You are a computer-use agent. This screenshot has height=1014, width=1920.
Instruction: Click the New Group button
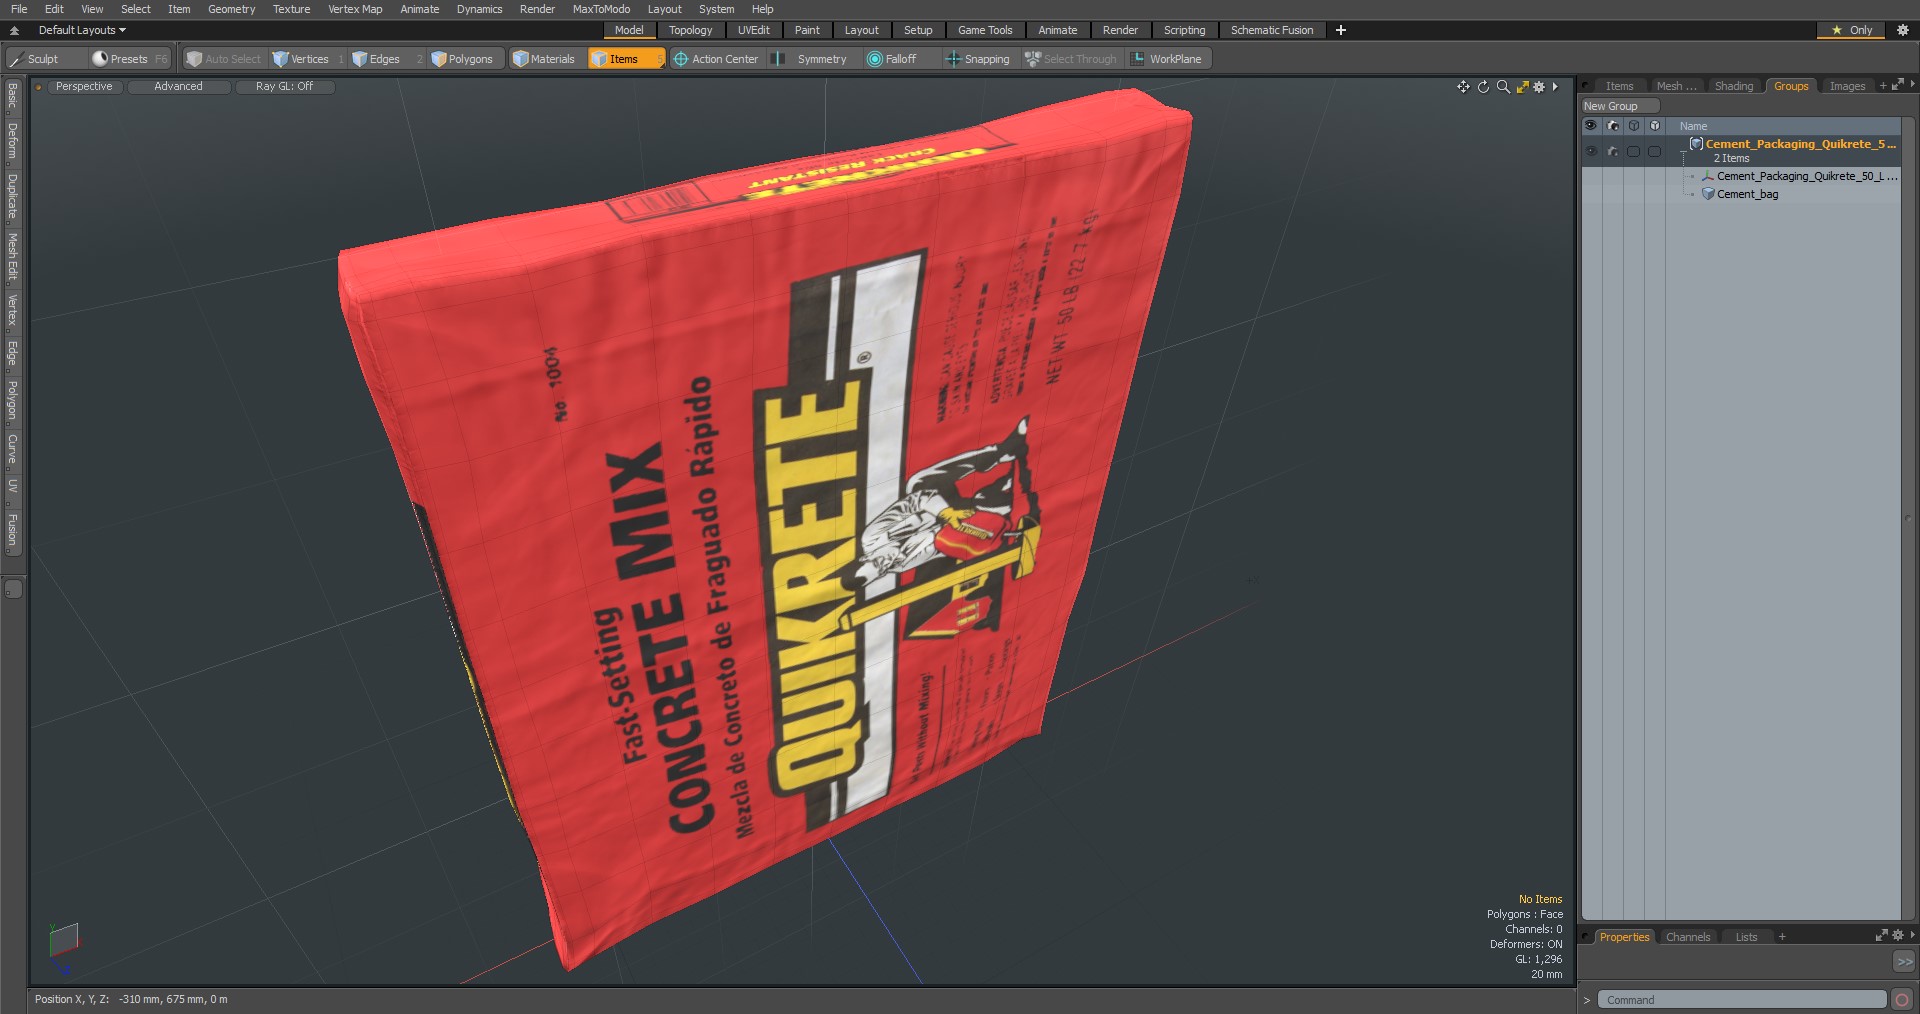pos(1619,106)
